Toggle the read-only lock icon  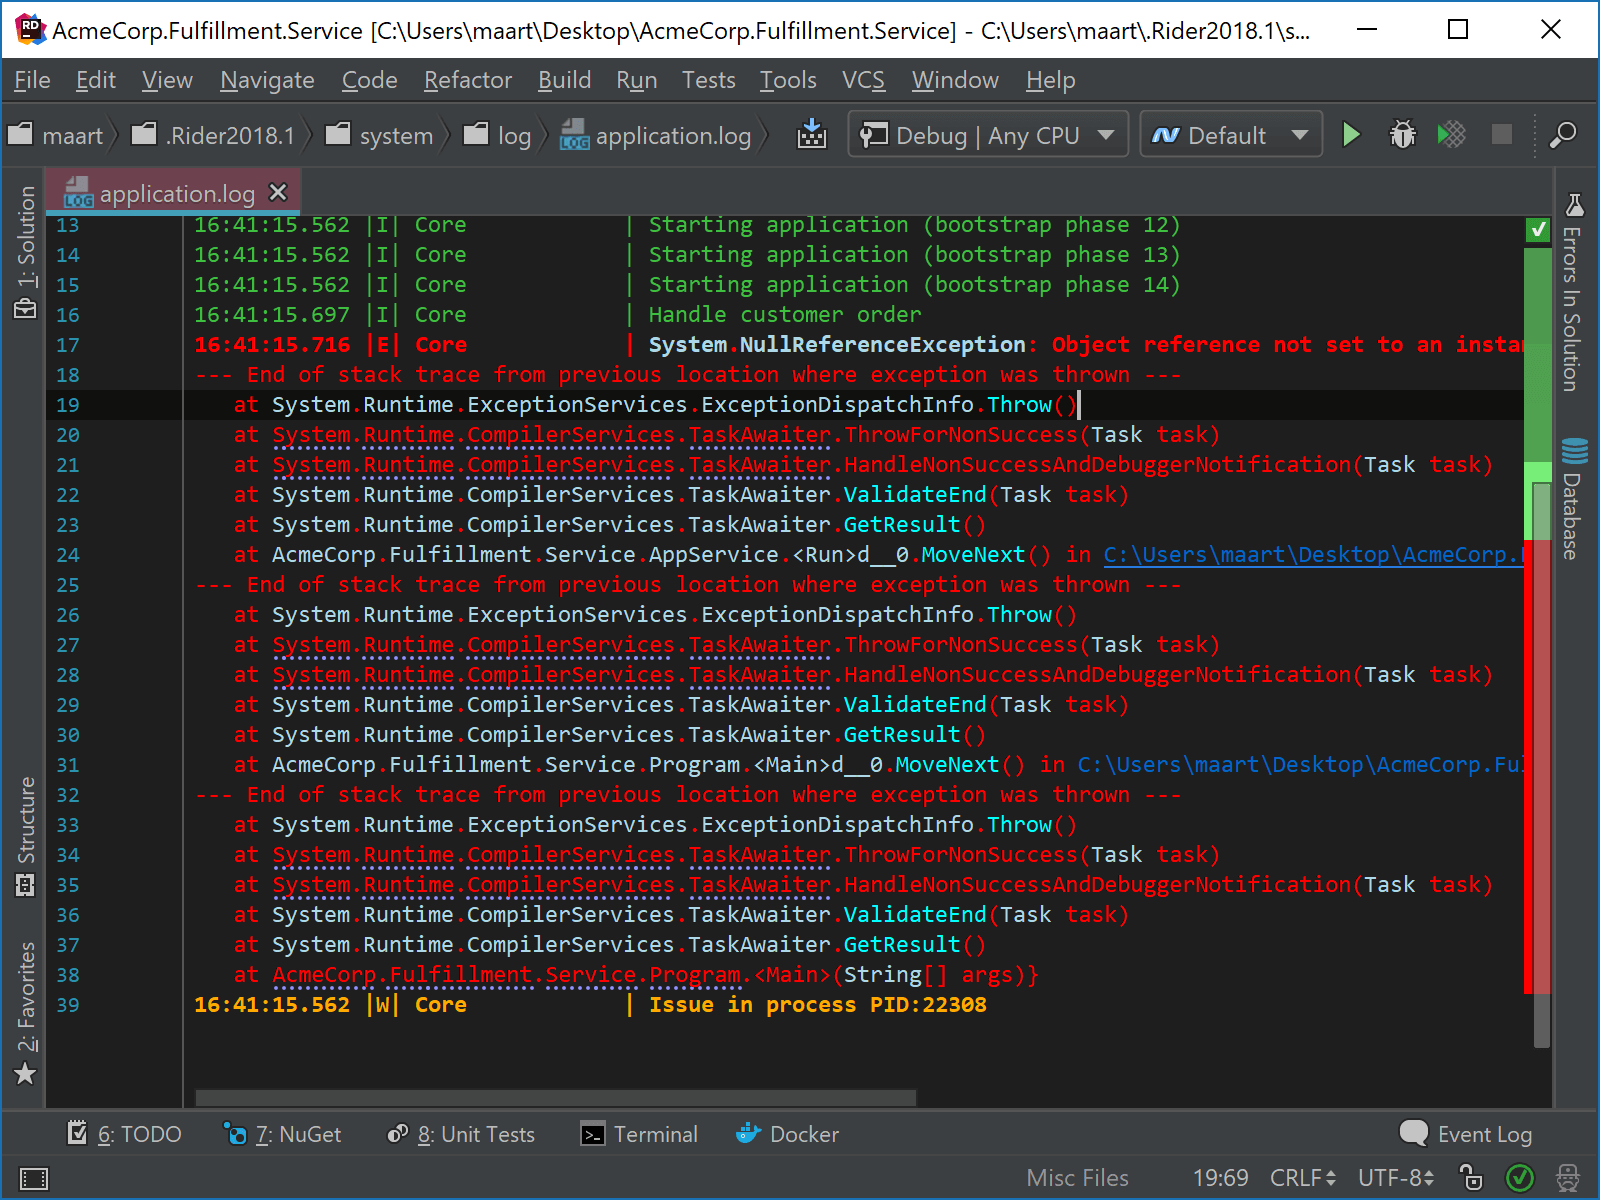tap(1471, 1178)
